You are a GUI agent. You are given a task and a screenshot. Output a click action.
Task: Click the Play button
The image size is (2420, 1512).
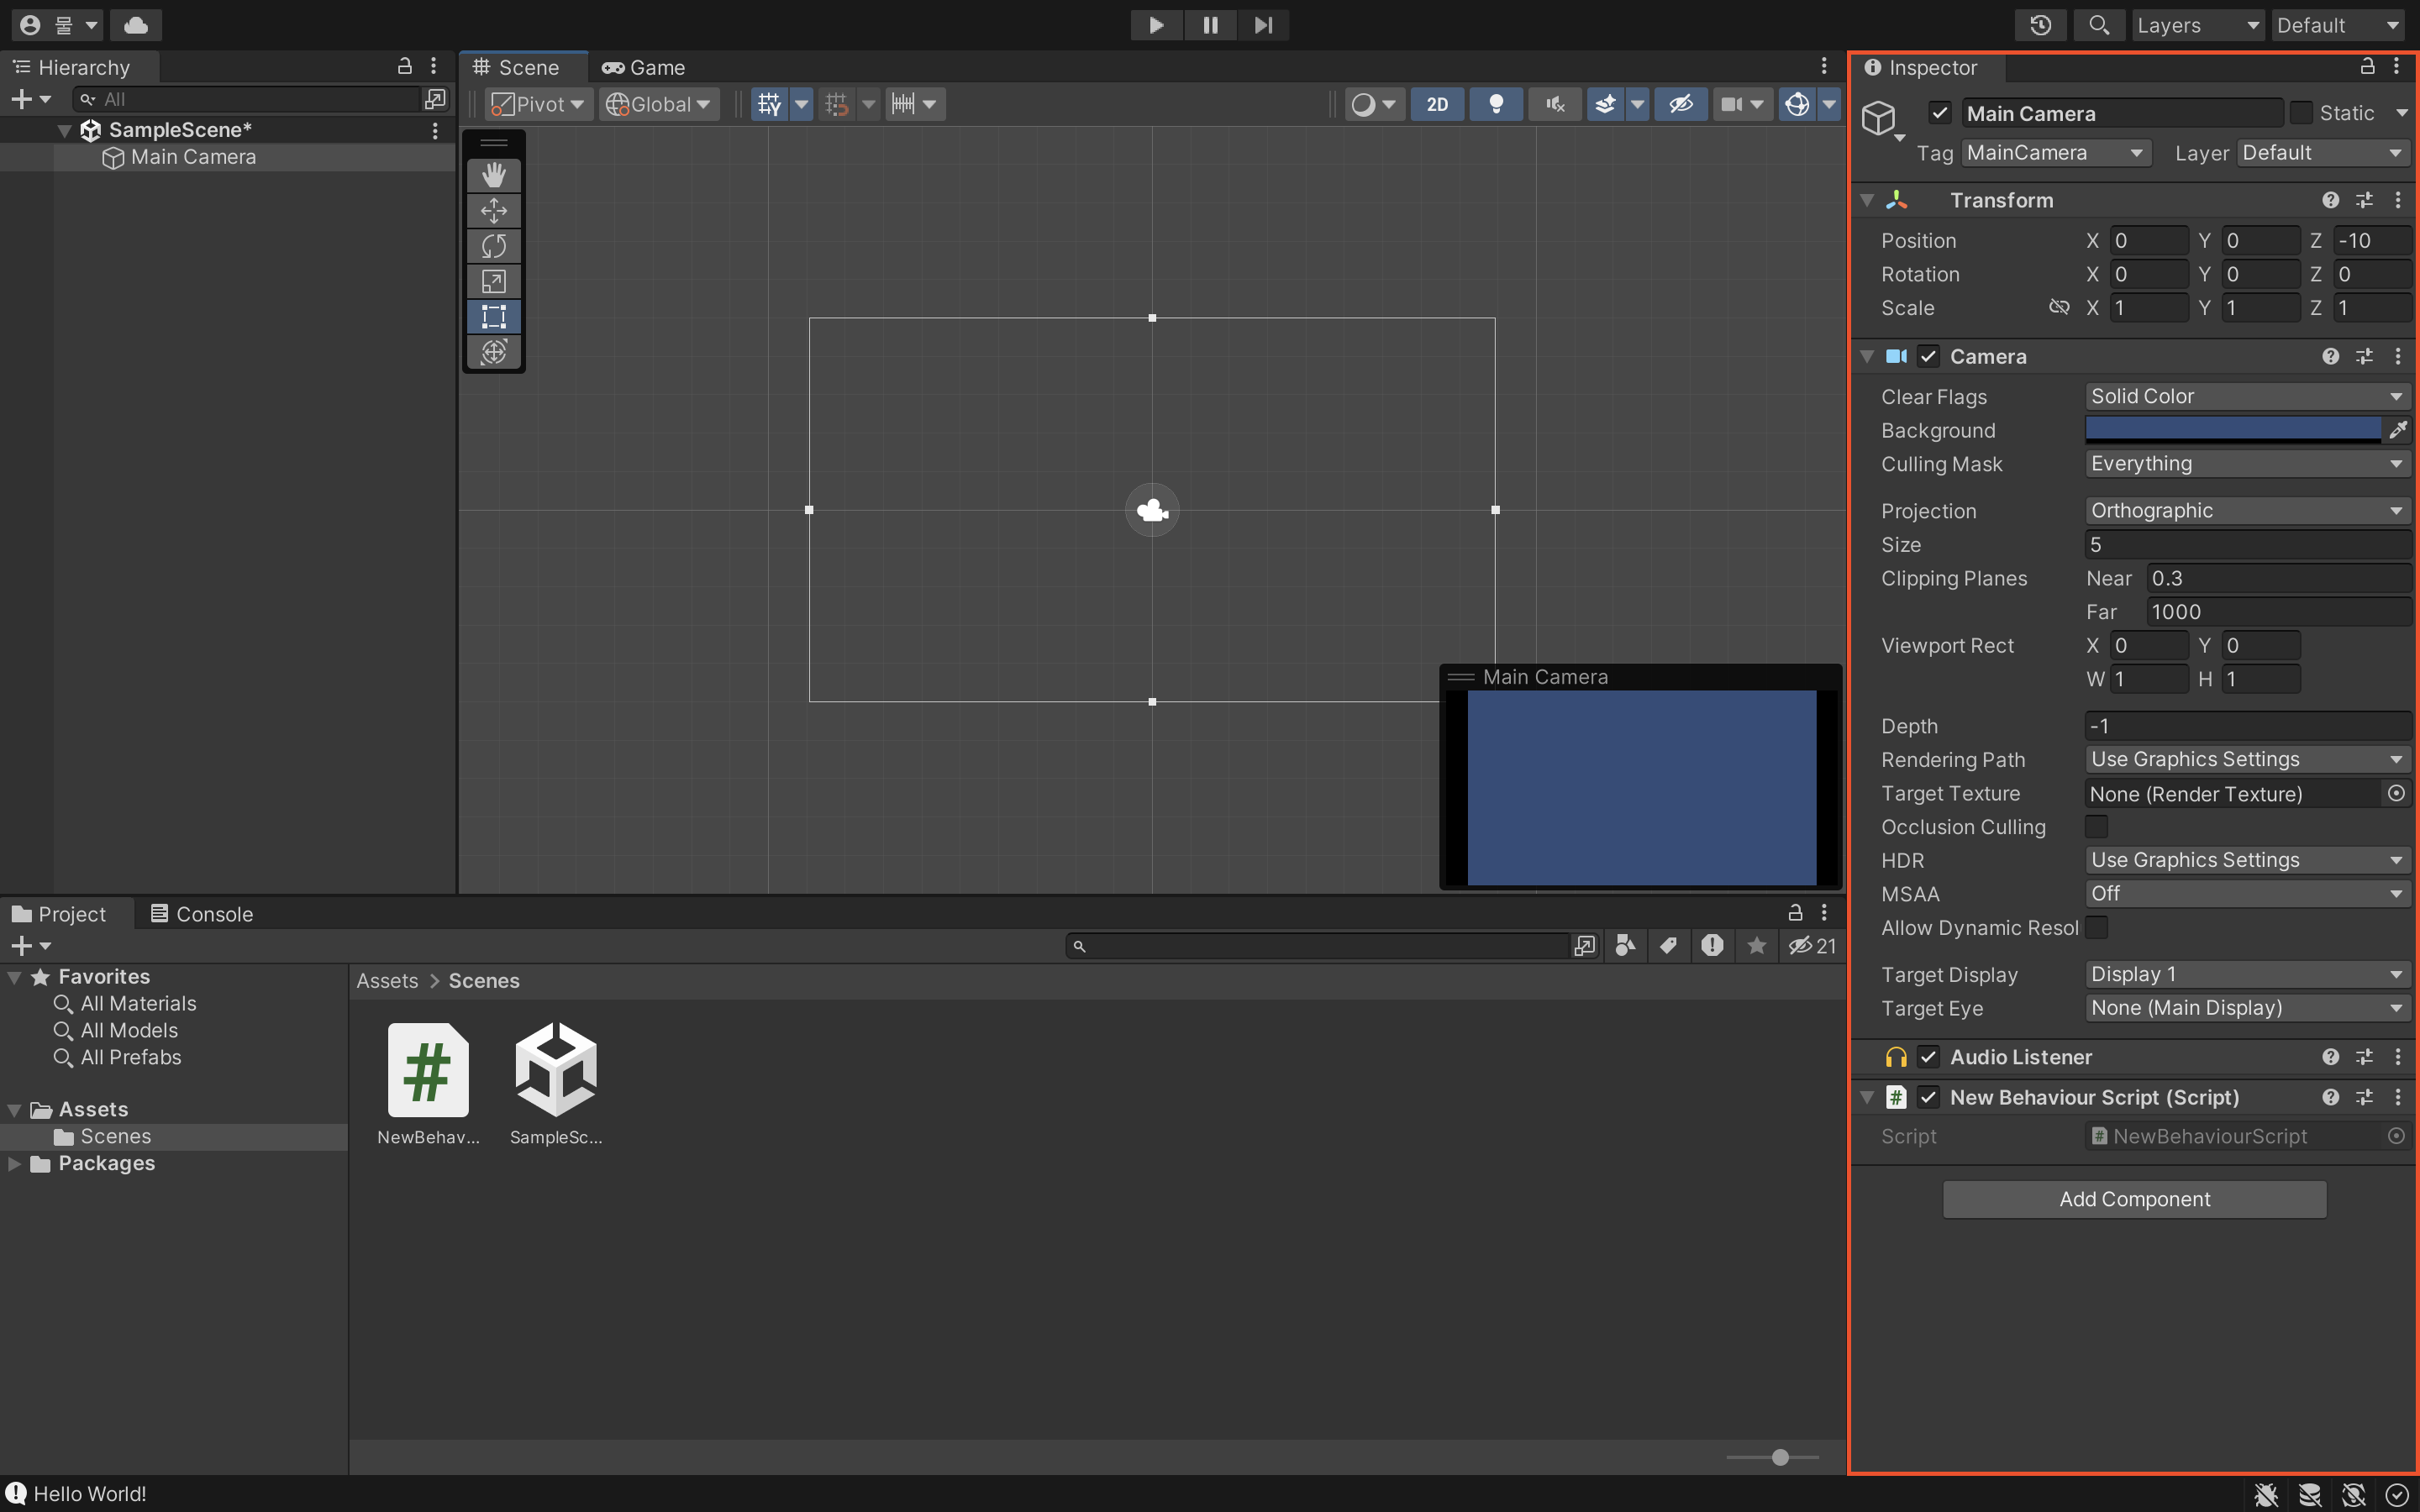pyautogui.click(x=1156, y=25)
